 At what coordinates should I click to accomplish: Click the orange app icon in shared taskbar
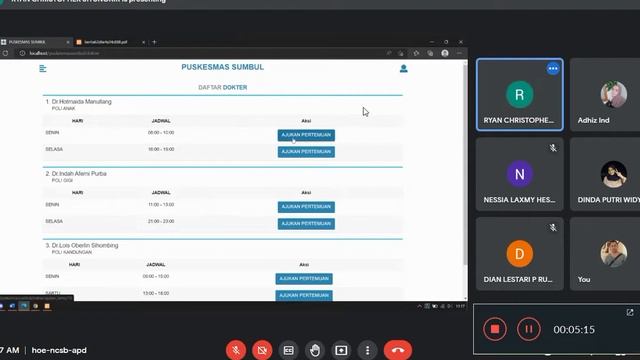pyautogui.click(x=47, y=306)
